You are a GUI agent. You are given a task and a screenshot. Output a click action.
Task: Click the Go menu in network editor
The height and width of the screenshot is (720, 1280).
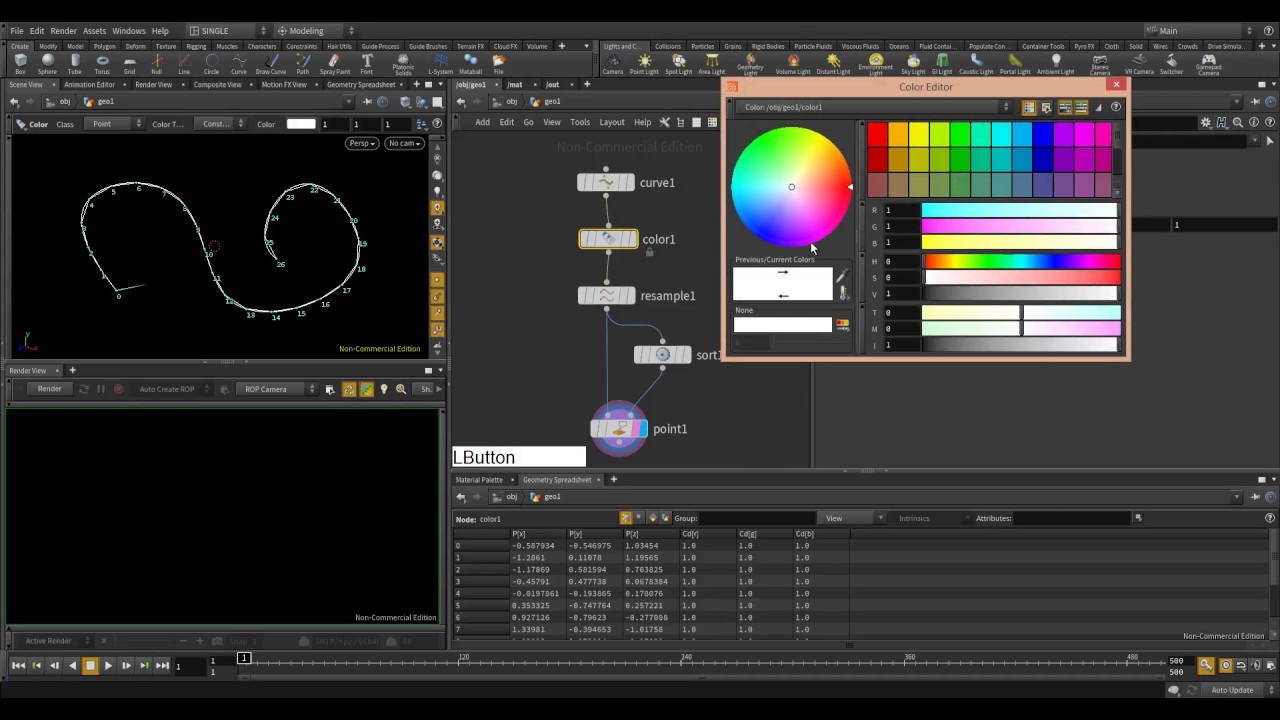528,123
